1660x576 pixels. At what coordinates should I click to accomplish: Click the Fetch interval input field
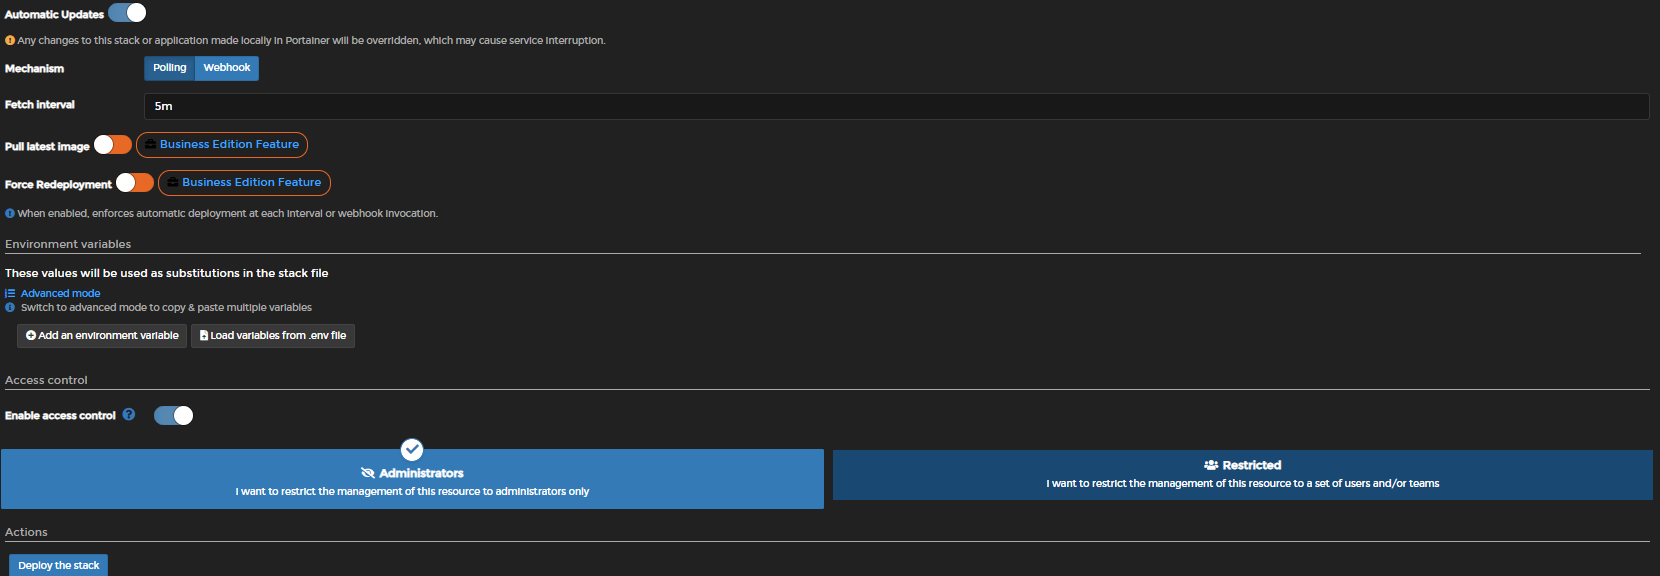(x=896, y=106)
